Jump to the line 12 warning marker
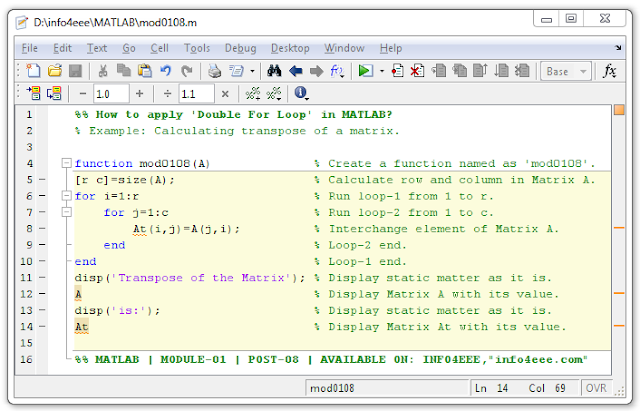 coord(619,293)
